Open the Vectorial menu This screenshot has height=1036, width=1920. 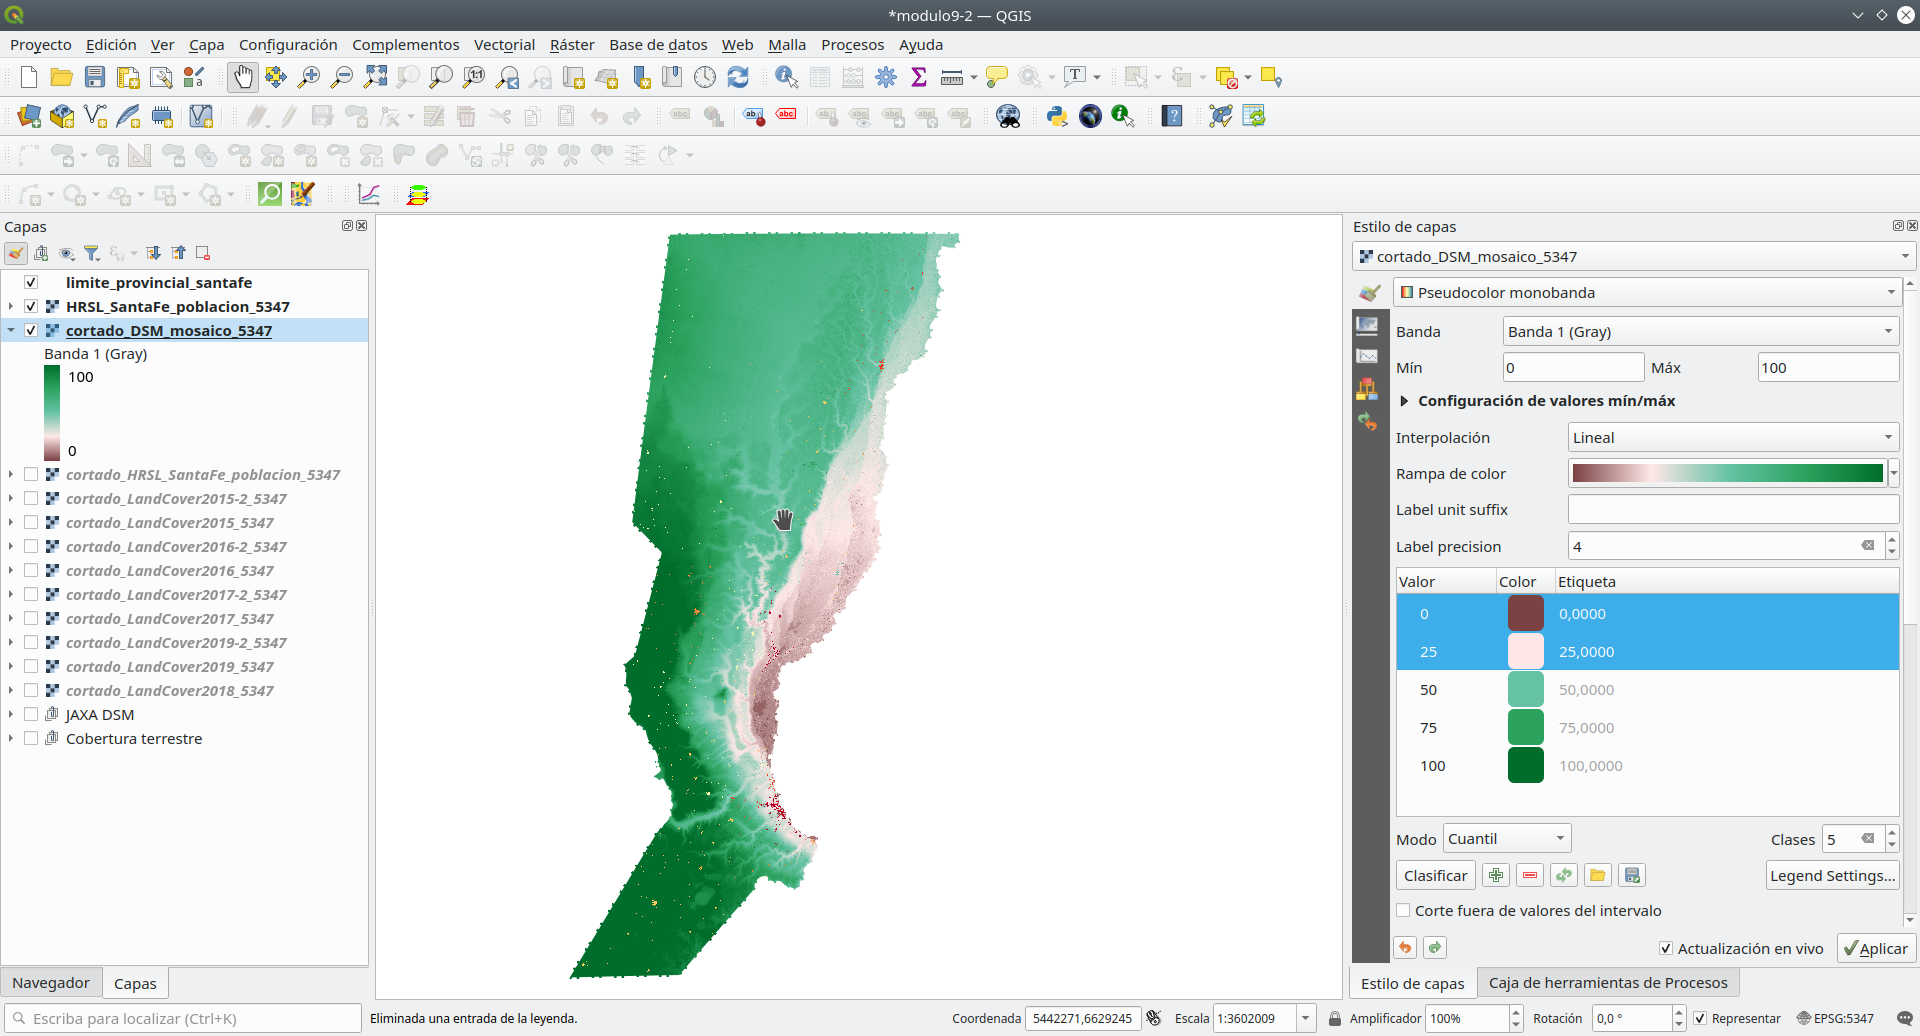point(504,44)
